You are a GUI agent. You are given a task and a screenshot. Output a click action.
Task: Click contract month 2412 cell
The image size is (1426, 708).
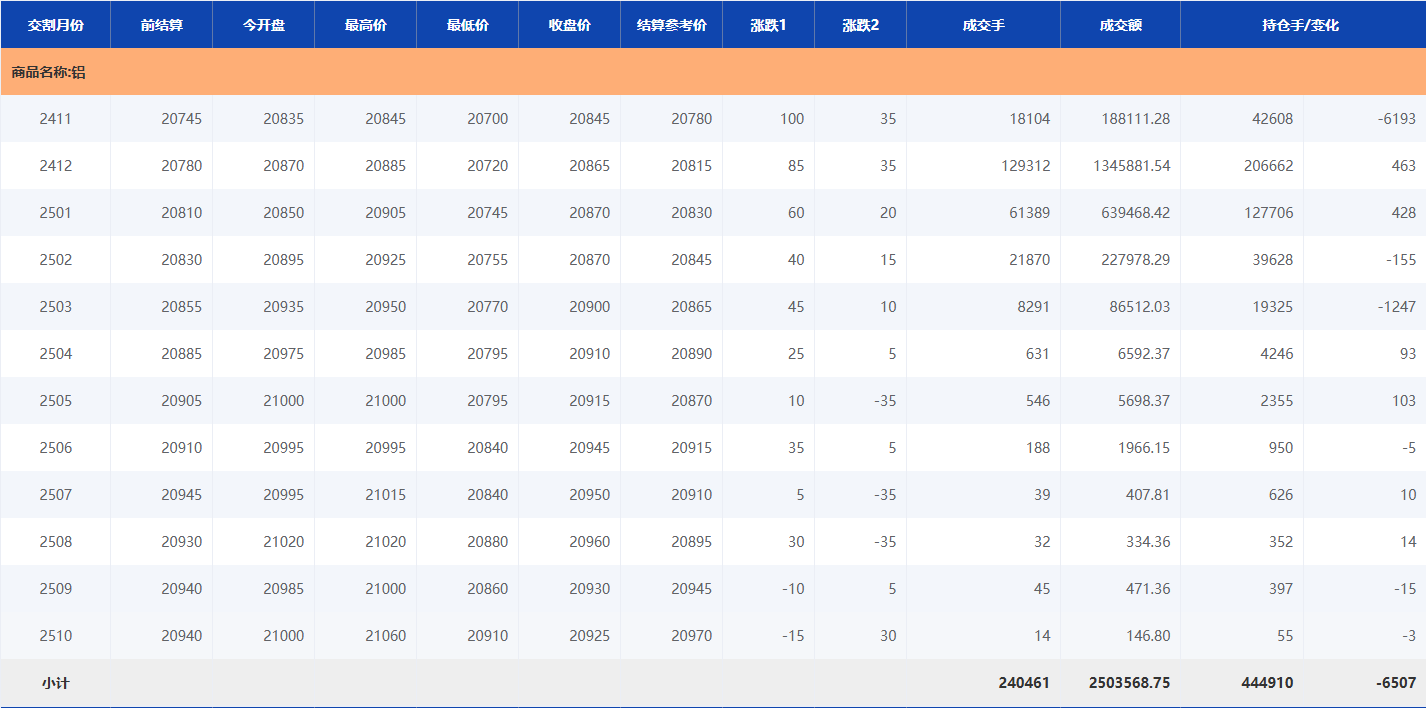(55, 166)
